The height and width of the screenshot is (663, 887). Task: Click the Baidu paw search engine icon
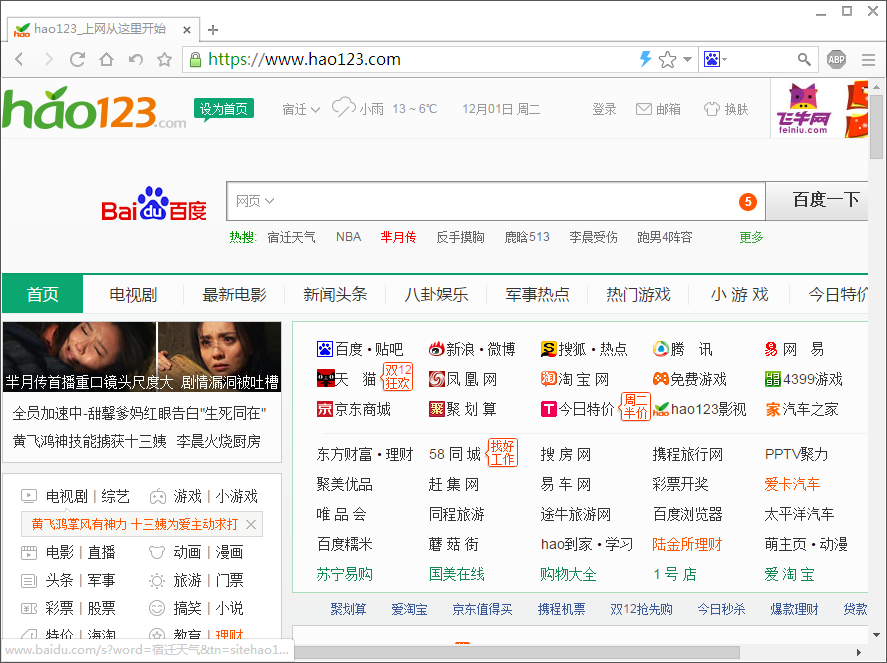(x=712, y=59)
